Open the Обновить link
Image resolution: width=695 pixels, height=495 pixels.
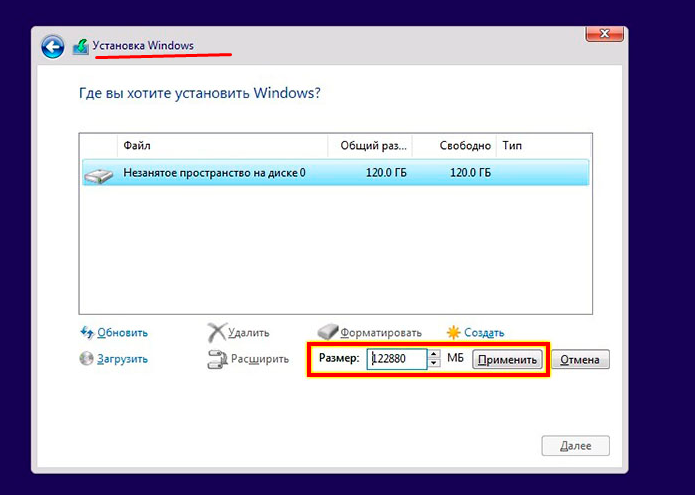click(122, 333)
